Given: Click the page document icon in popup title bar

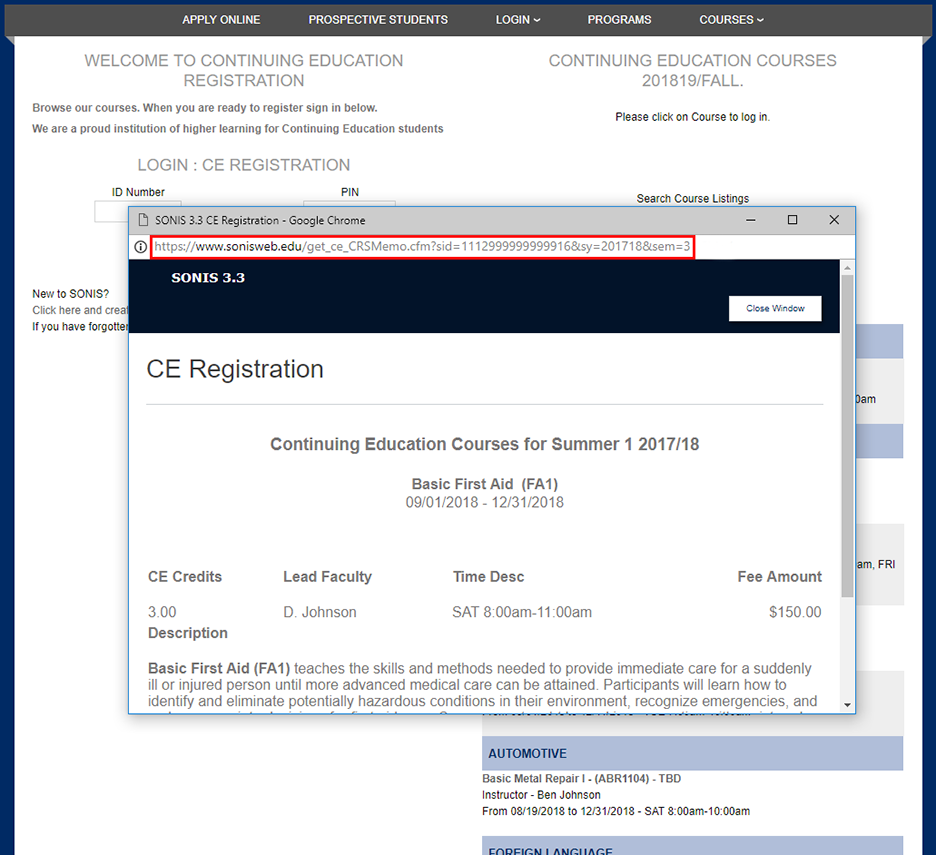Looking at the screenshot, I should (x=143, y=220).
